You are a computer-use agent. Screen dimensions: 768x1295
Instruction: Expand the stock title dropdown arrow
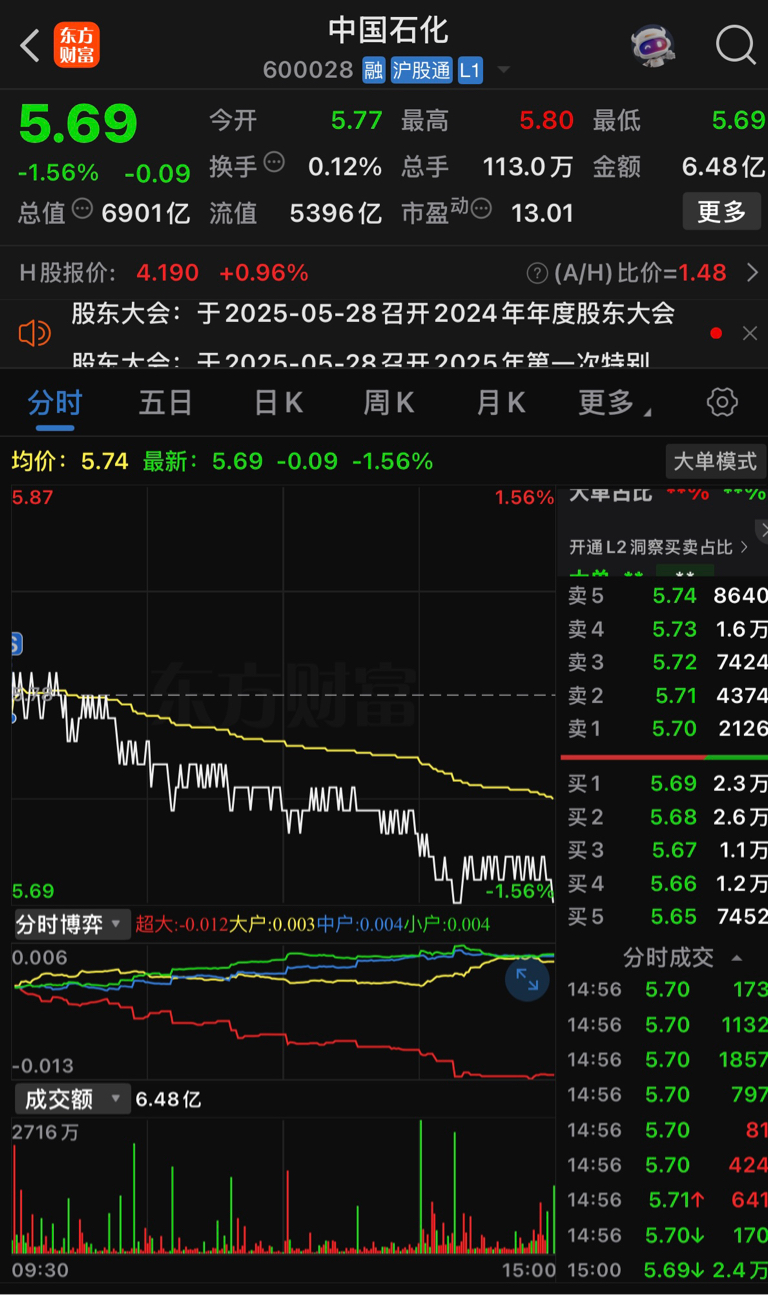coord(503,70)
